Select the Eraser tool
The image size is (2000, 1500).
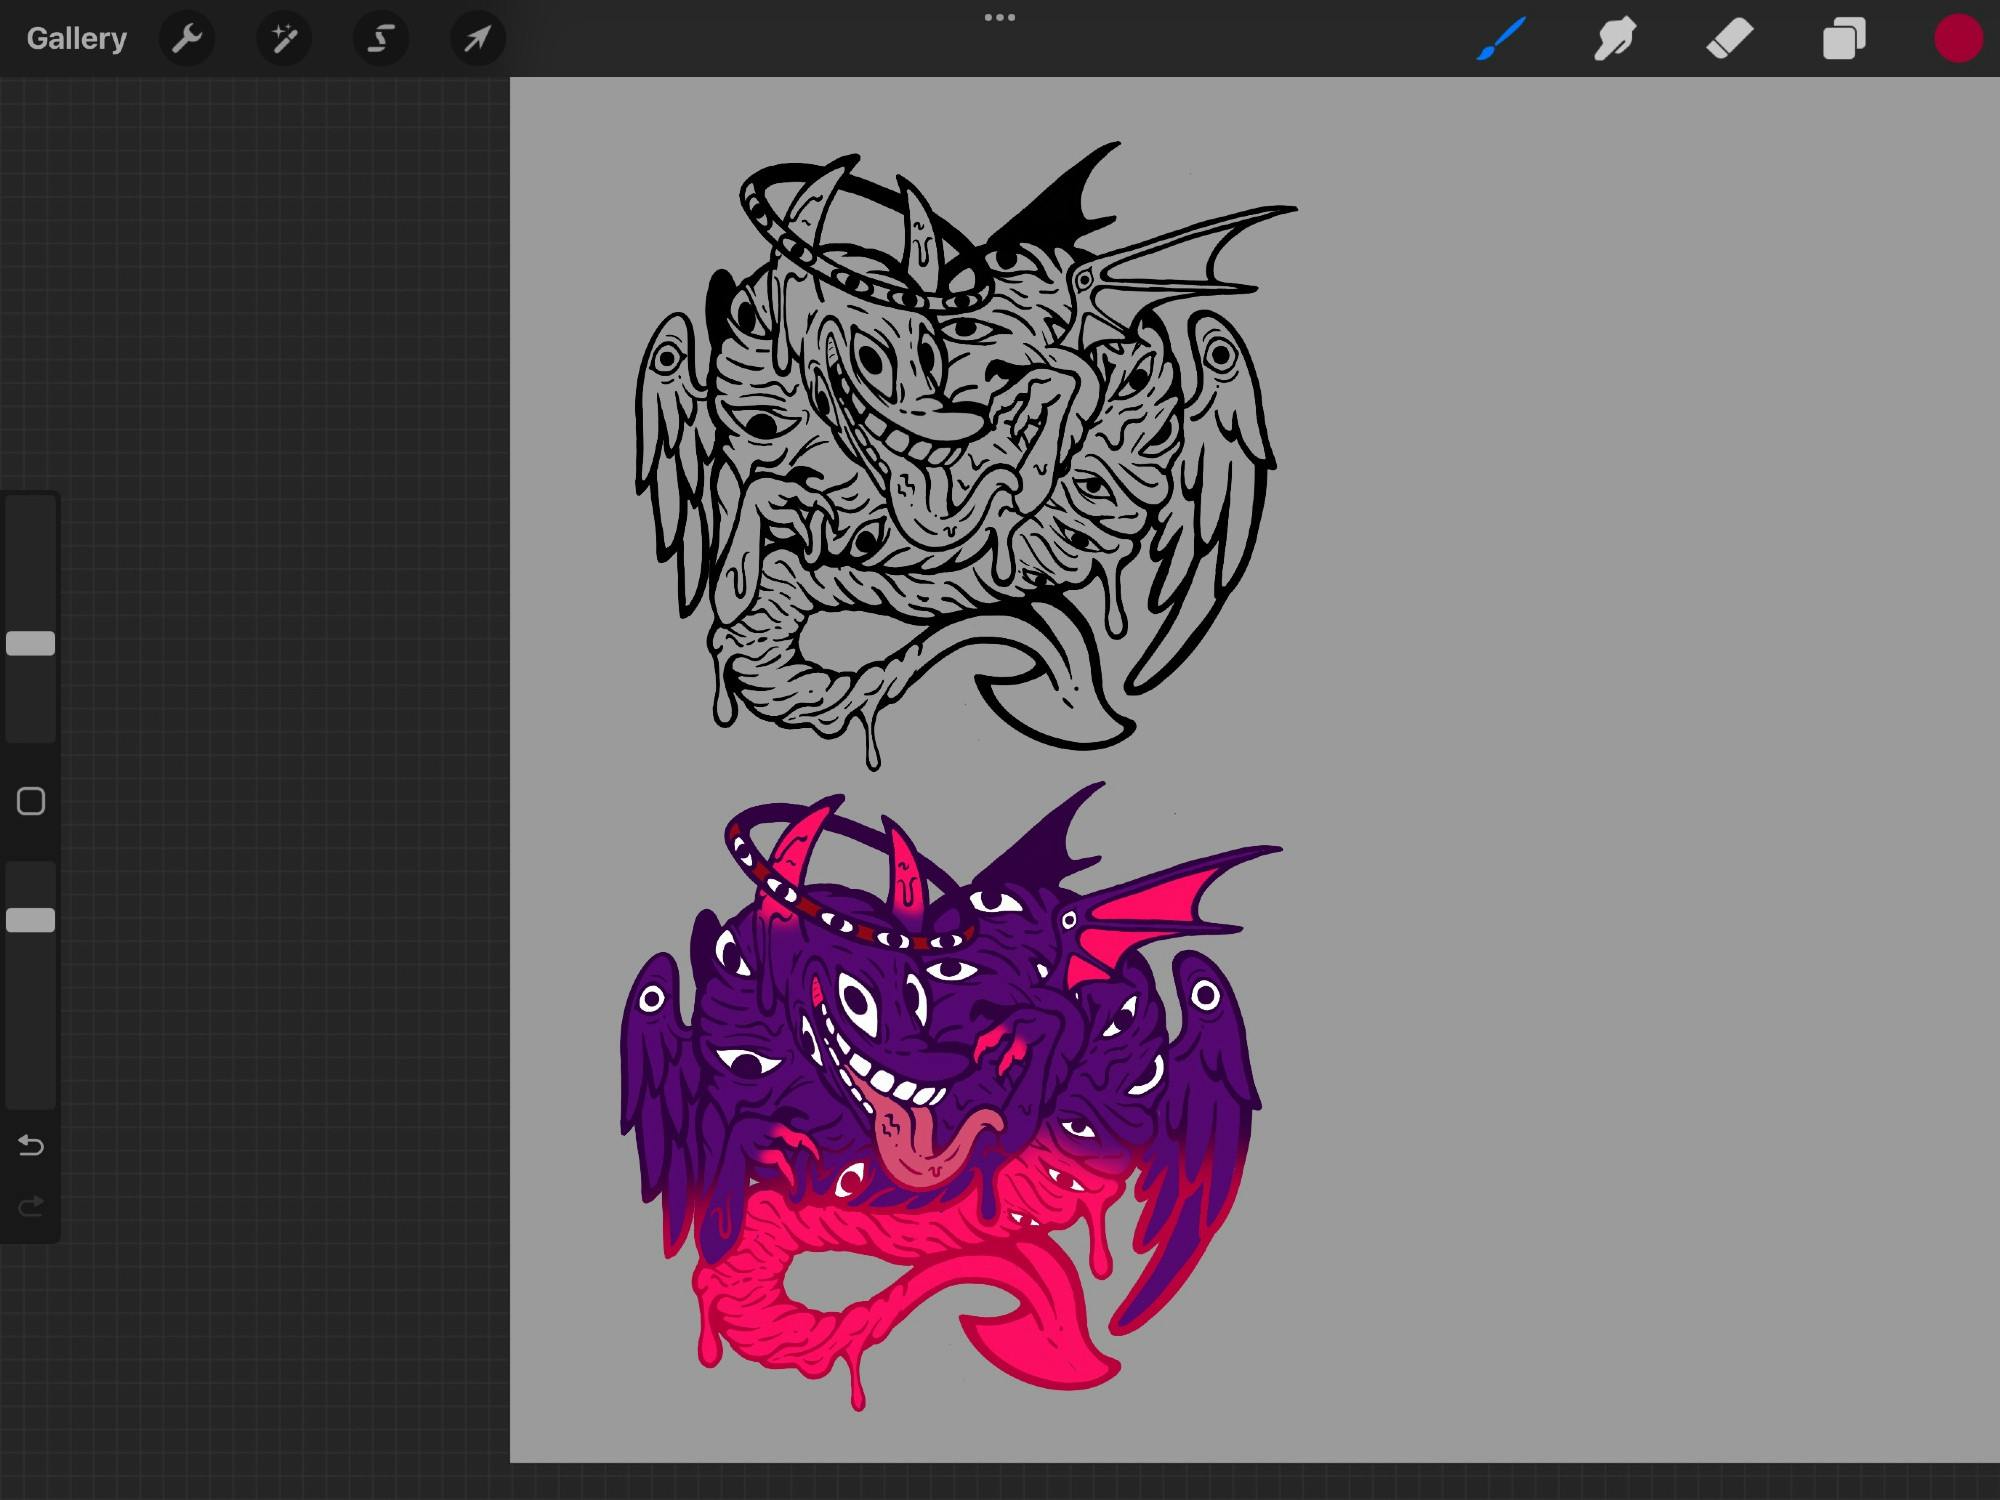pyautogui.click(x=1729, y=39)
